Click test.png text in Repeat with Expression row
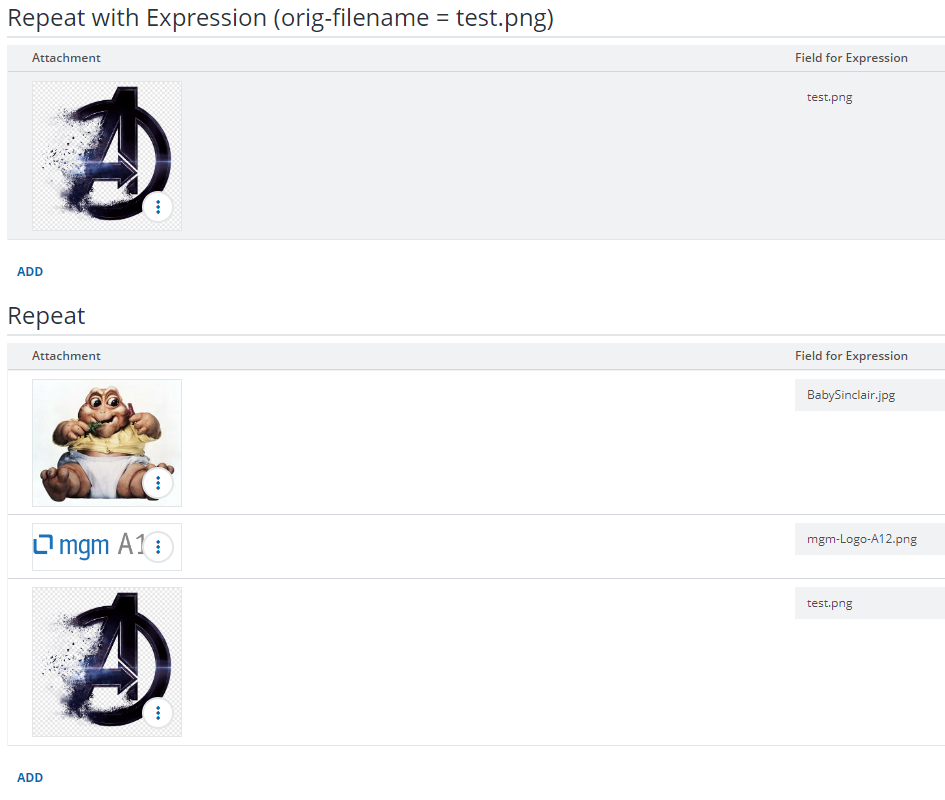The height and width of the screenshot is (800, 945). [x=829, y=97]
